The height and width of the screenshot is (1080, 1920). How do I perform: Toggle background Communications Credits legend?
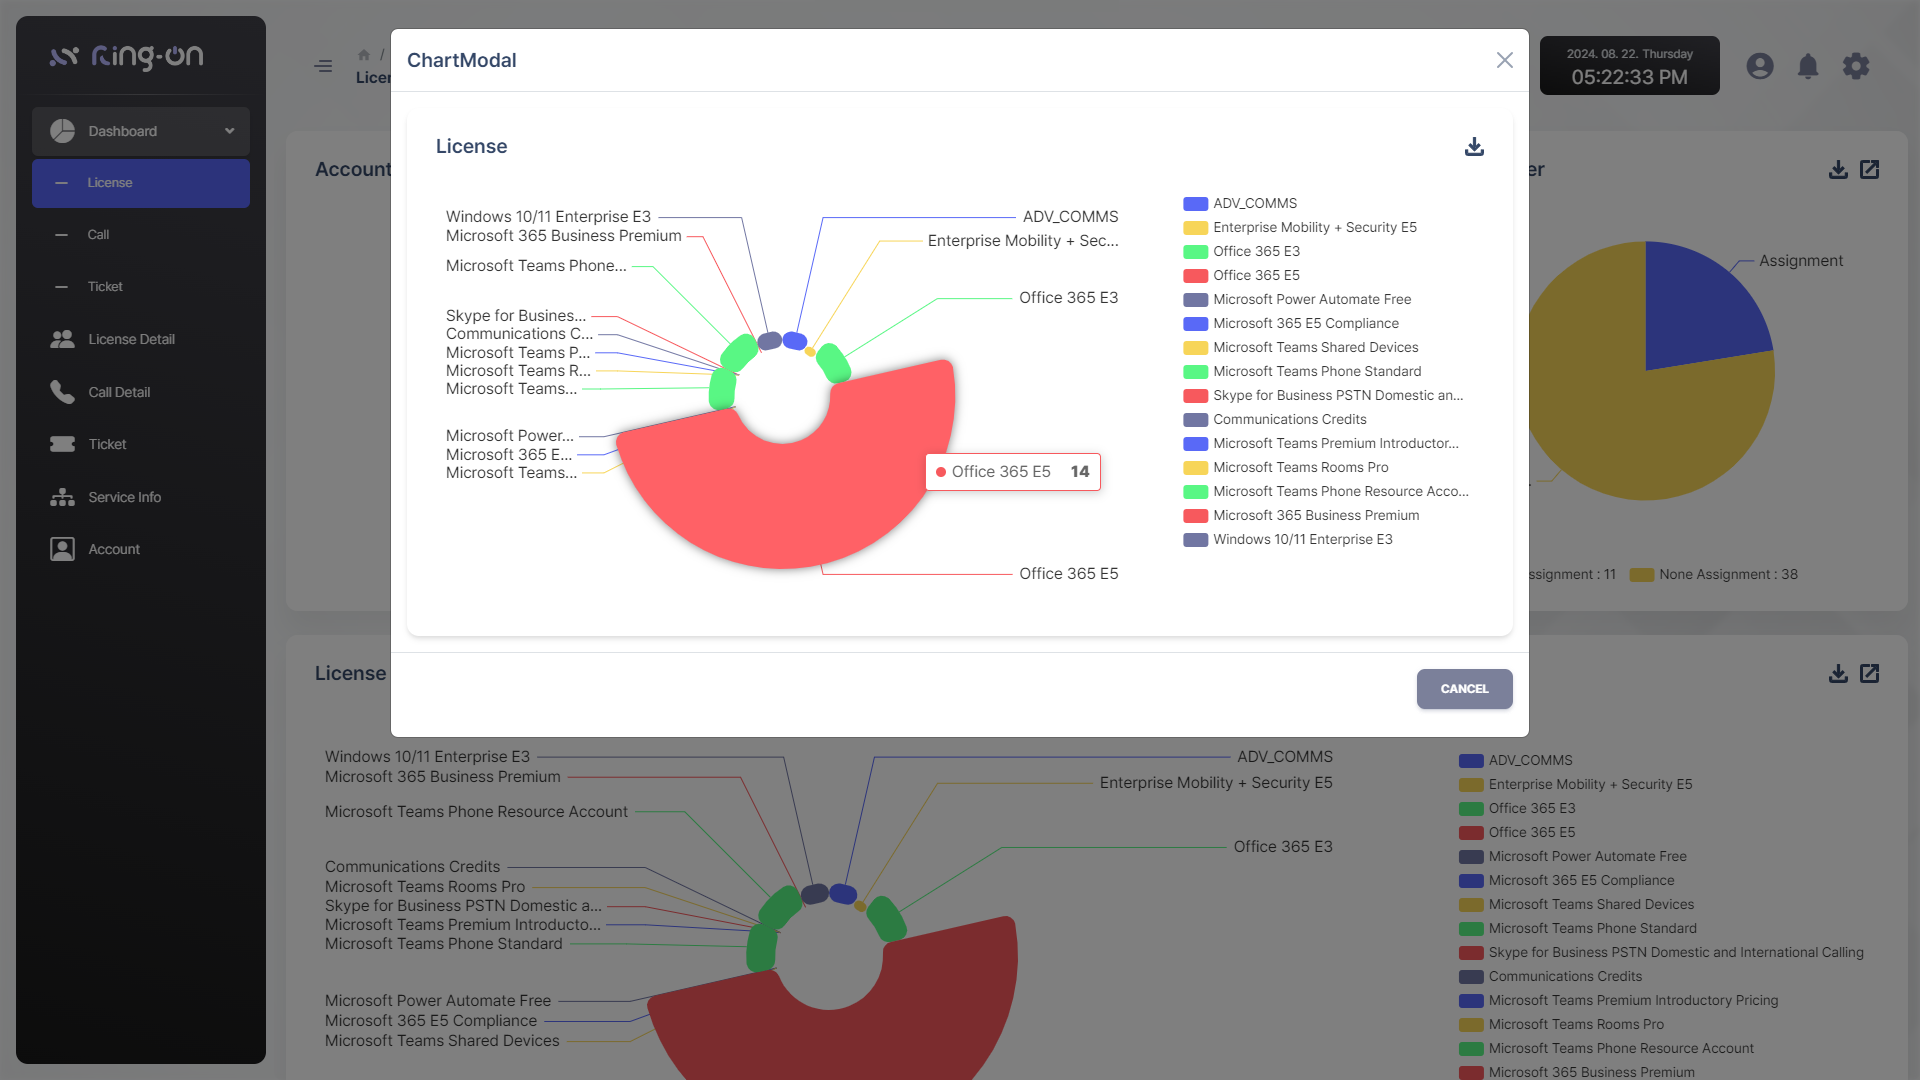point(1550,977)
